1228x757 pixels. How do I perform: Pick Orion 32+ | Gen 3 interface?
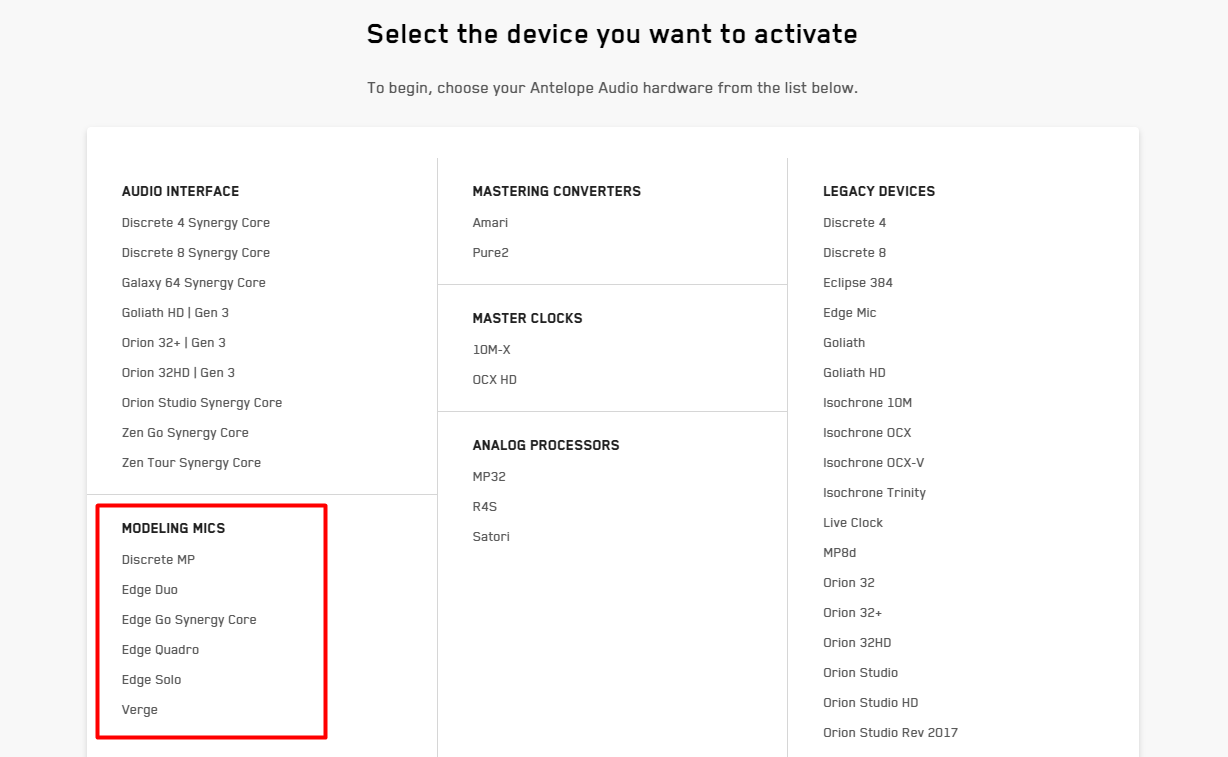pos(174,343)
